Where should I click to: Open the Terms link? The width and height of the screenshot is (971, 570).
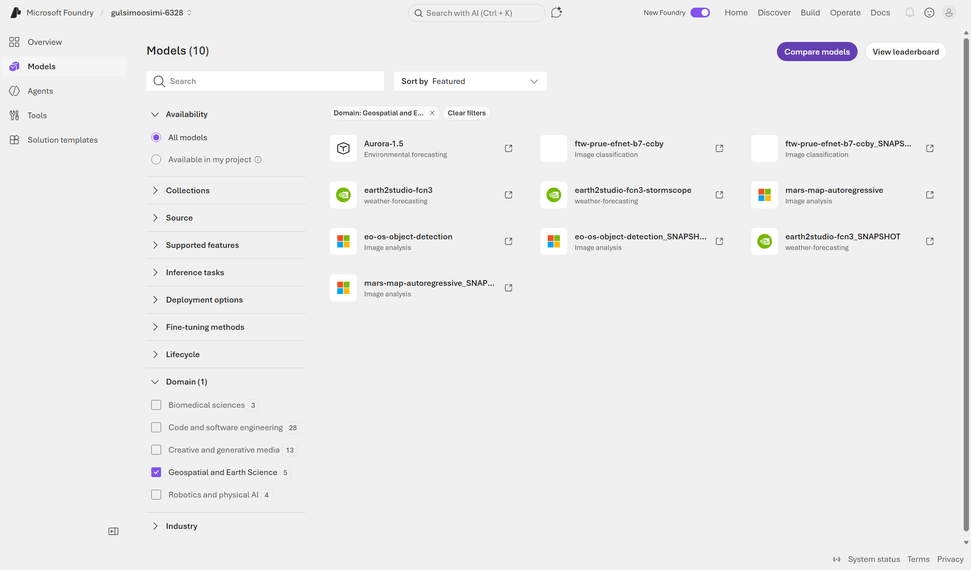(918, 559)
